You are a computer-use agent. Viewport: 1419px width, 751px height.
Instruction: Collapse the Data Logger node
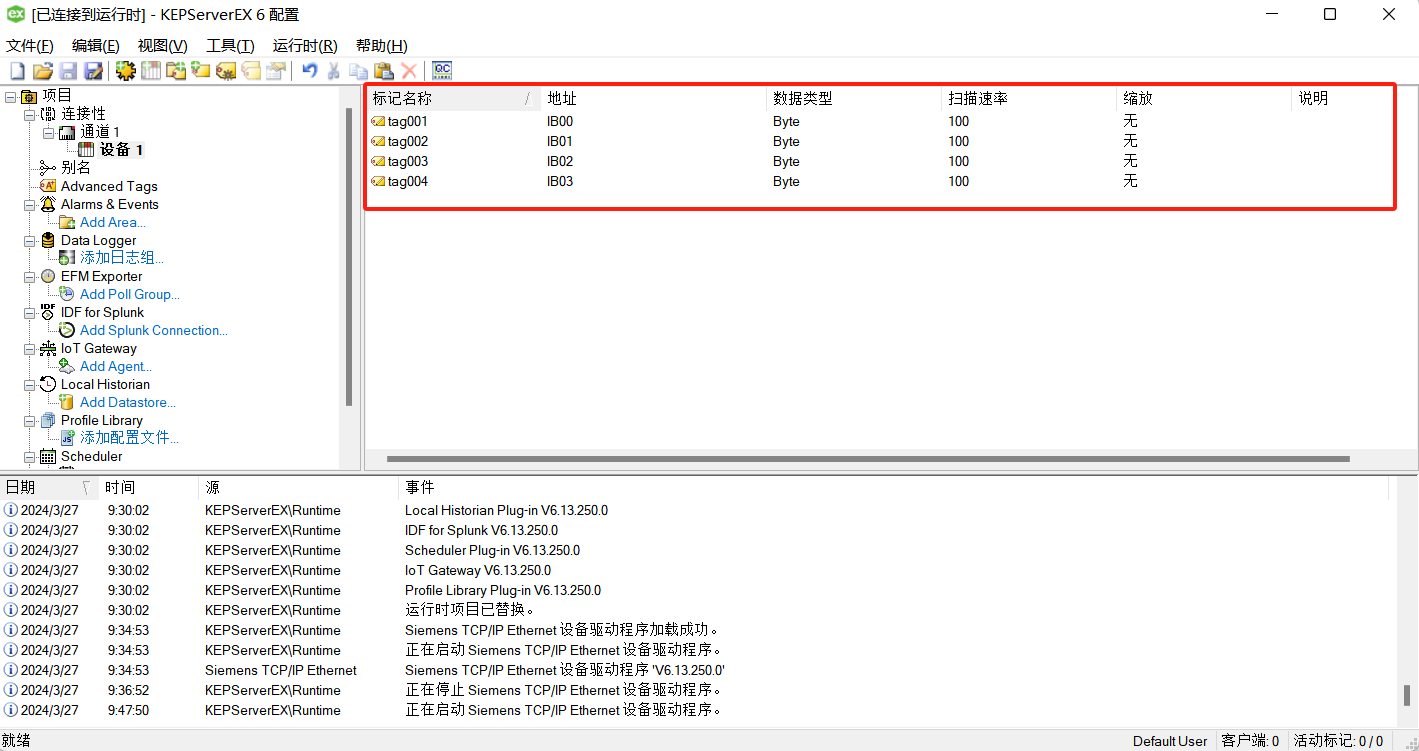tap(29, 240)
